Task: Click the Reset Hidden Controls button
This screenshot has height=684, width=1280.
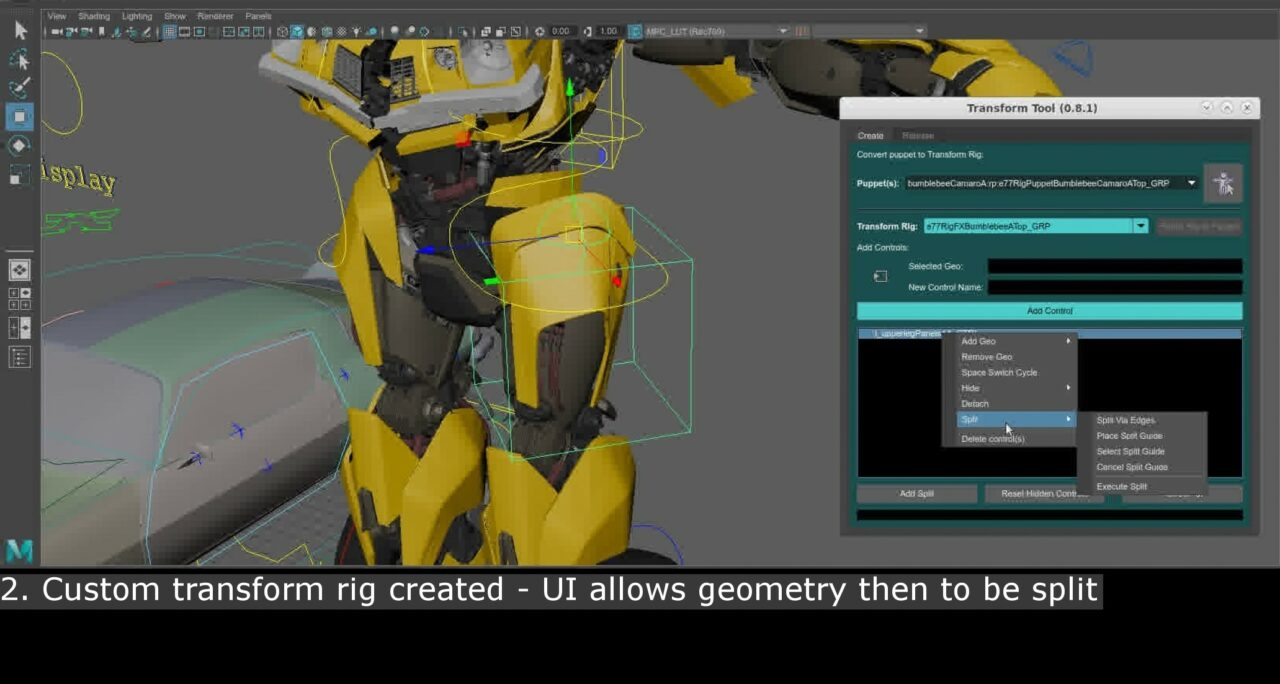Action: click(1045, 494)
